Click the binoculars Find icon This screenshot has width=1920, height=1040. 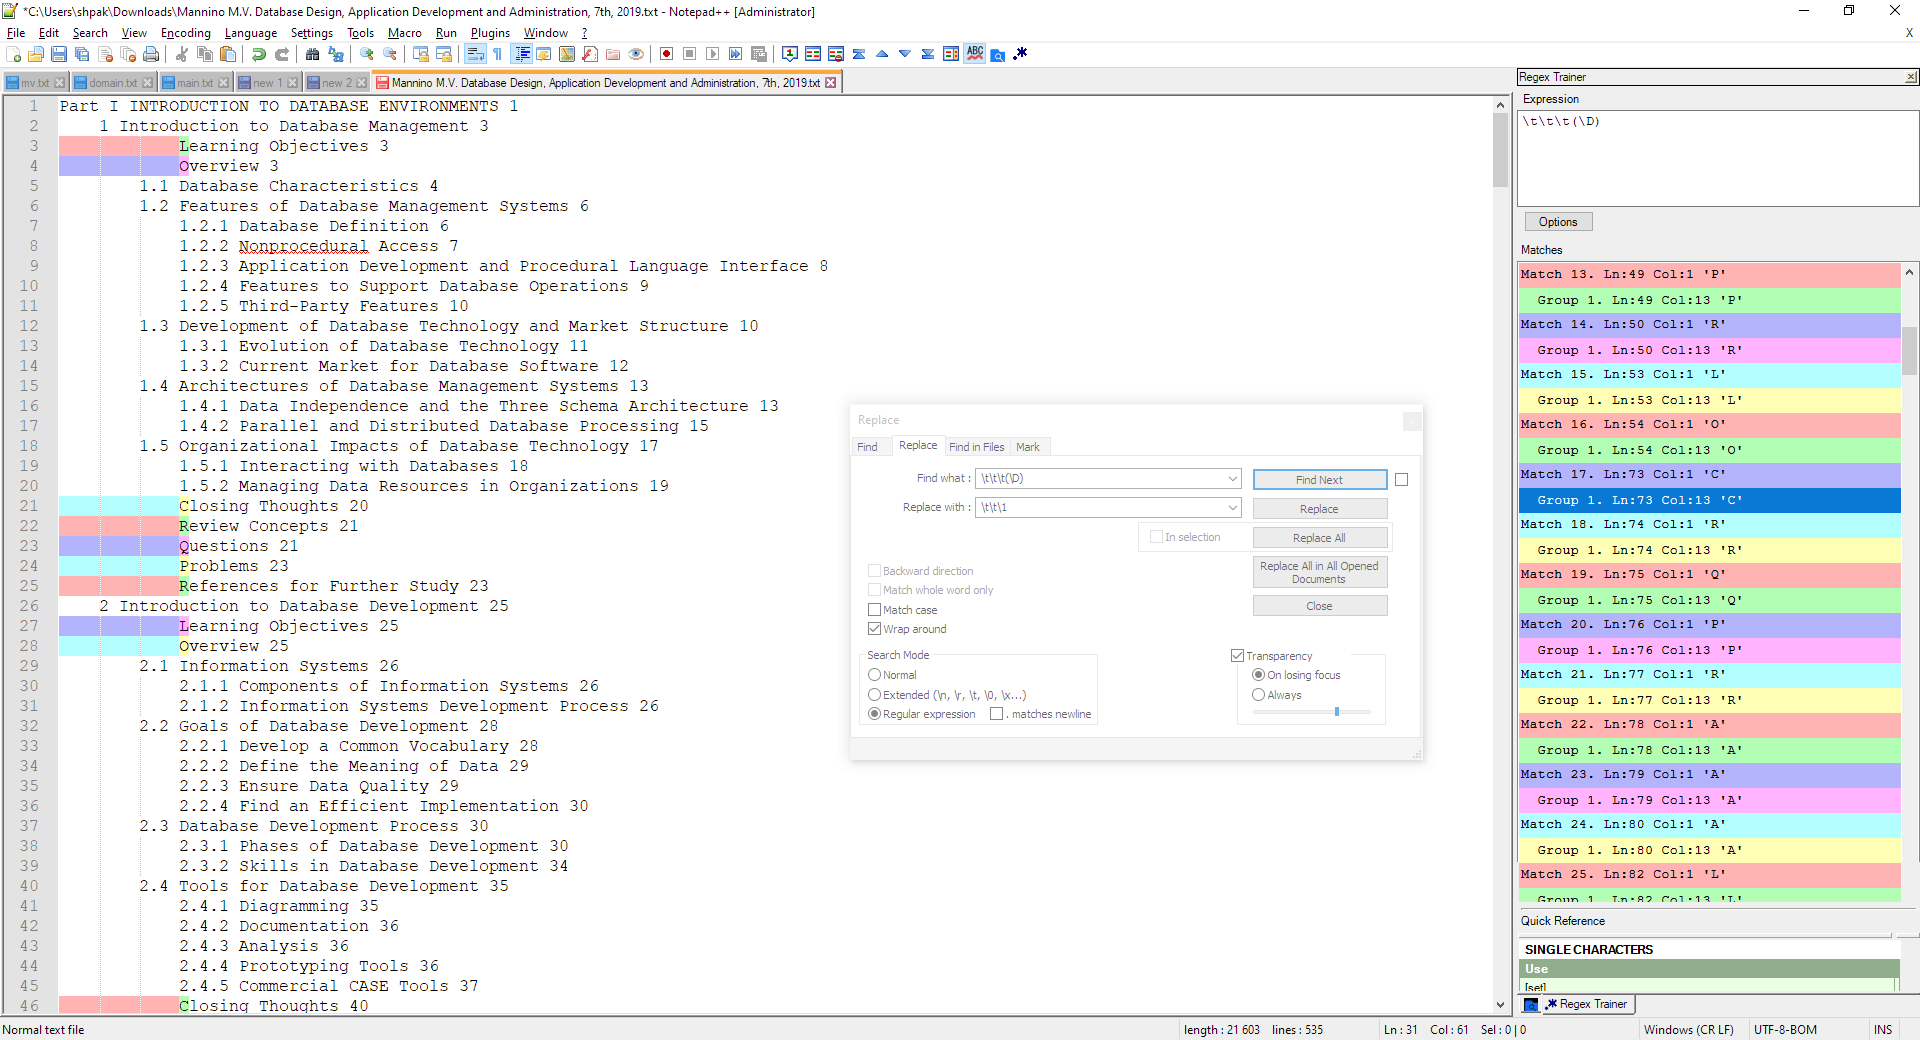point(313,54)
